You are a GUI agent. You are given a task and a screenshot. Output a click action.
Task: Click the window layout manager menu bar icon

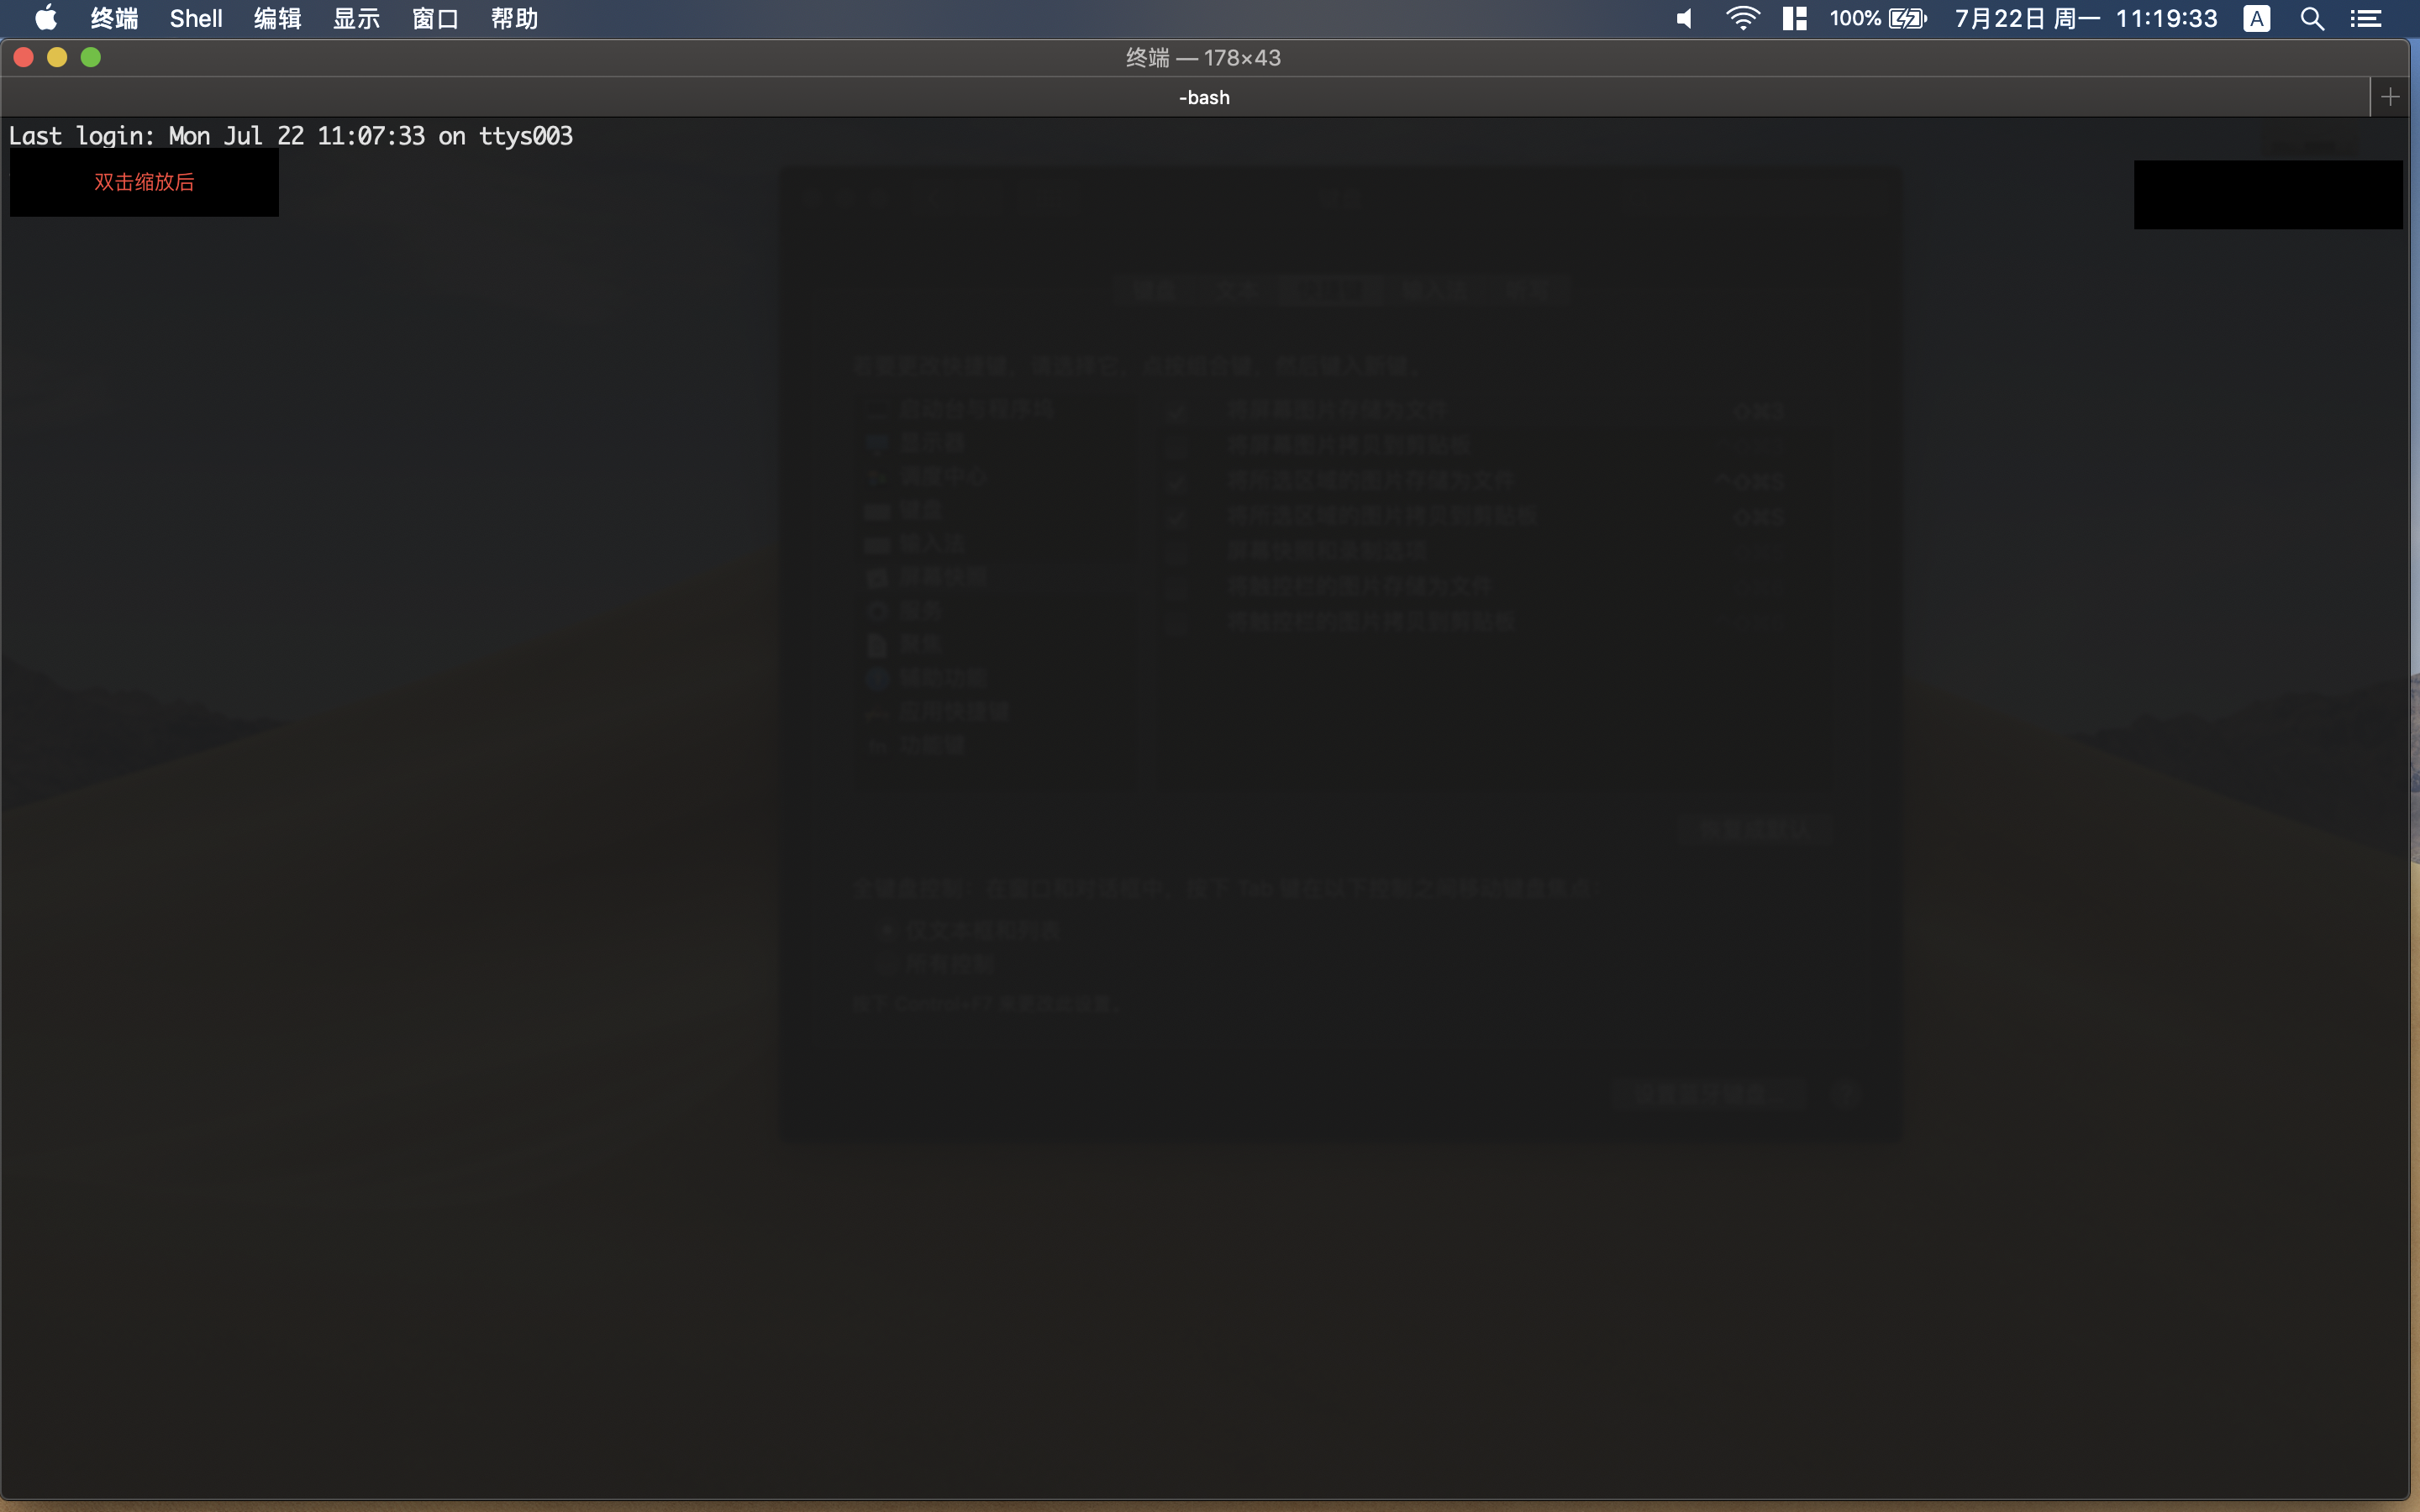1794,18
